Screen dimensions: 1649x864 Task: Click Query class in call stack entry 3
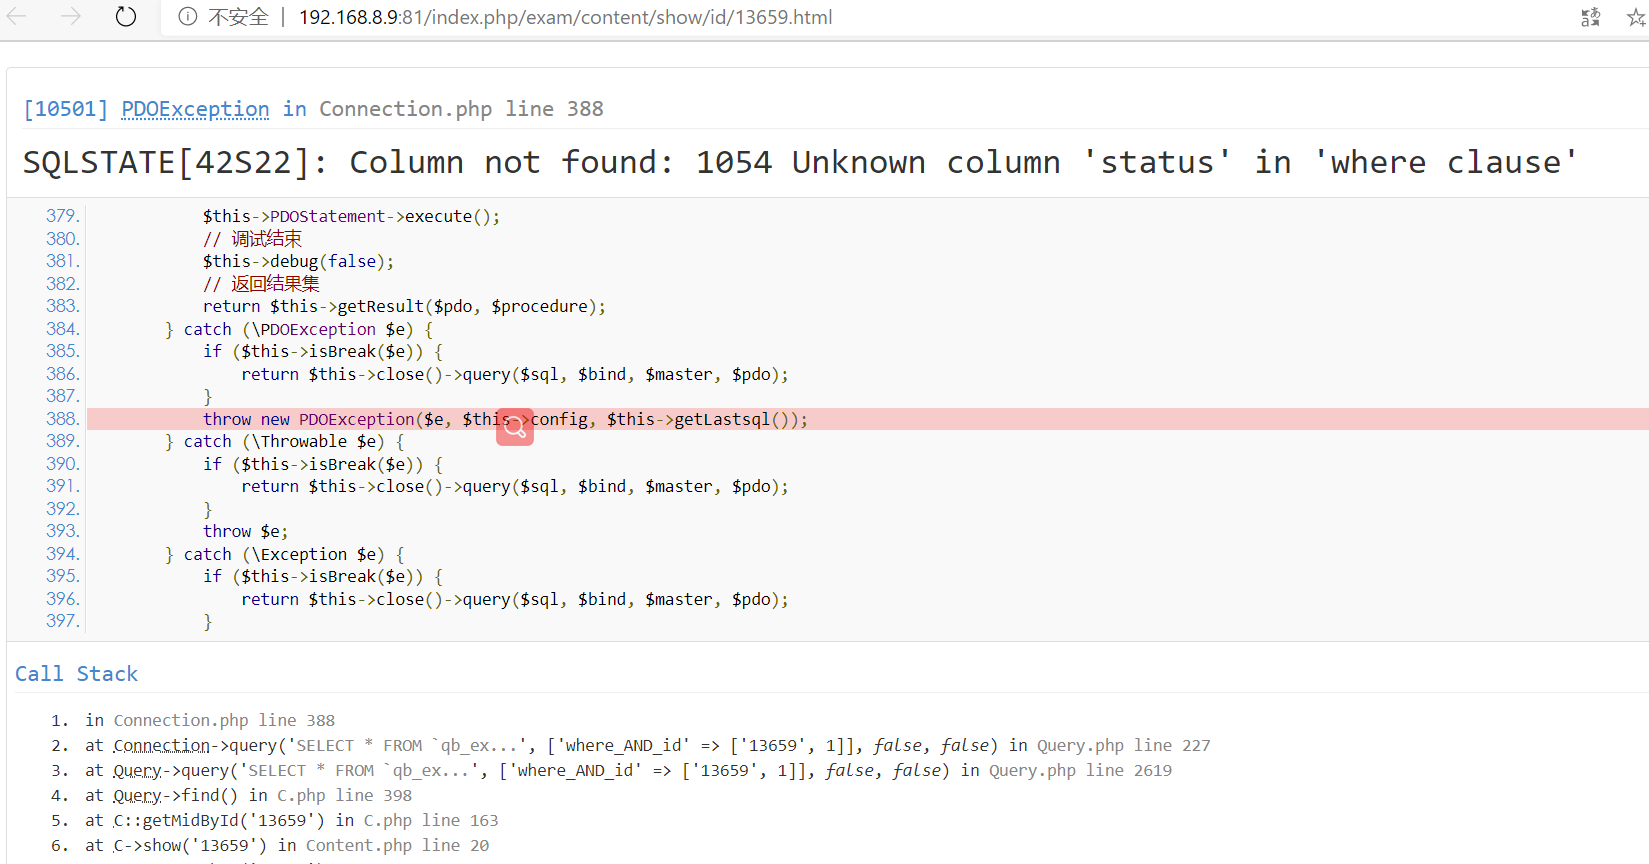[x=137, y=771]
